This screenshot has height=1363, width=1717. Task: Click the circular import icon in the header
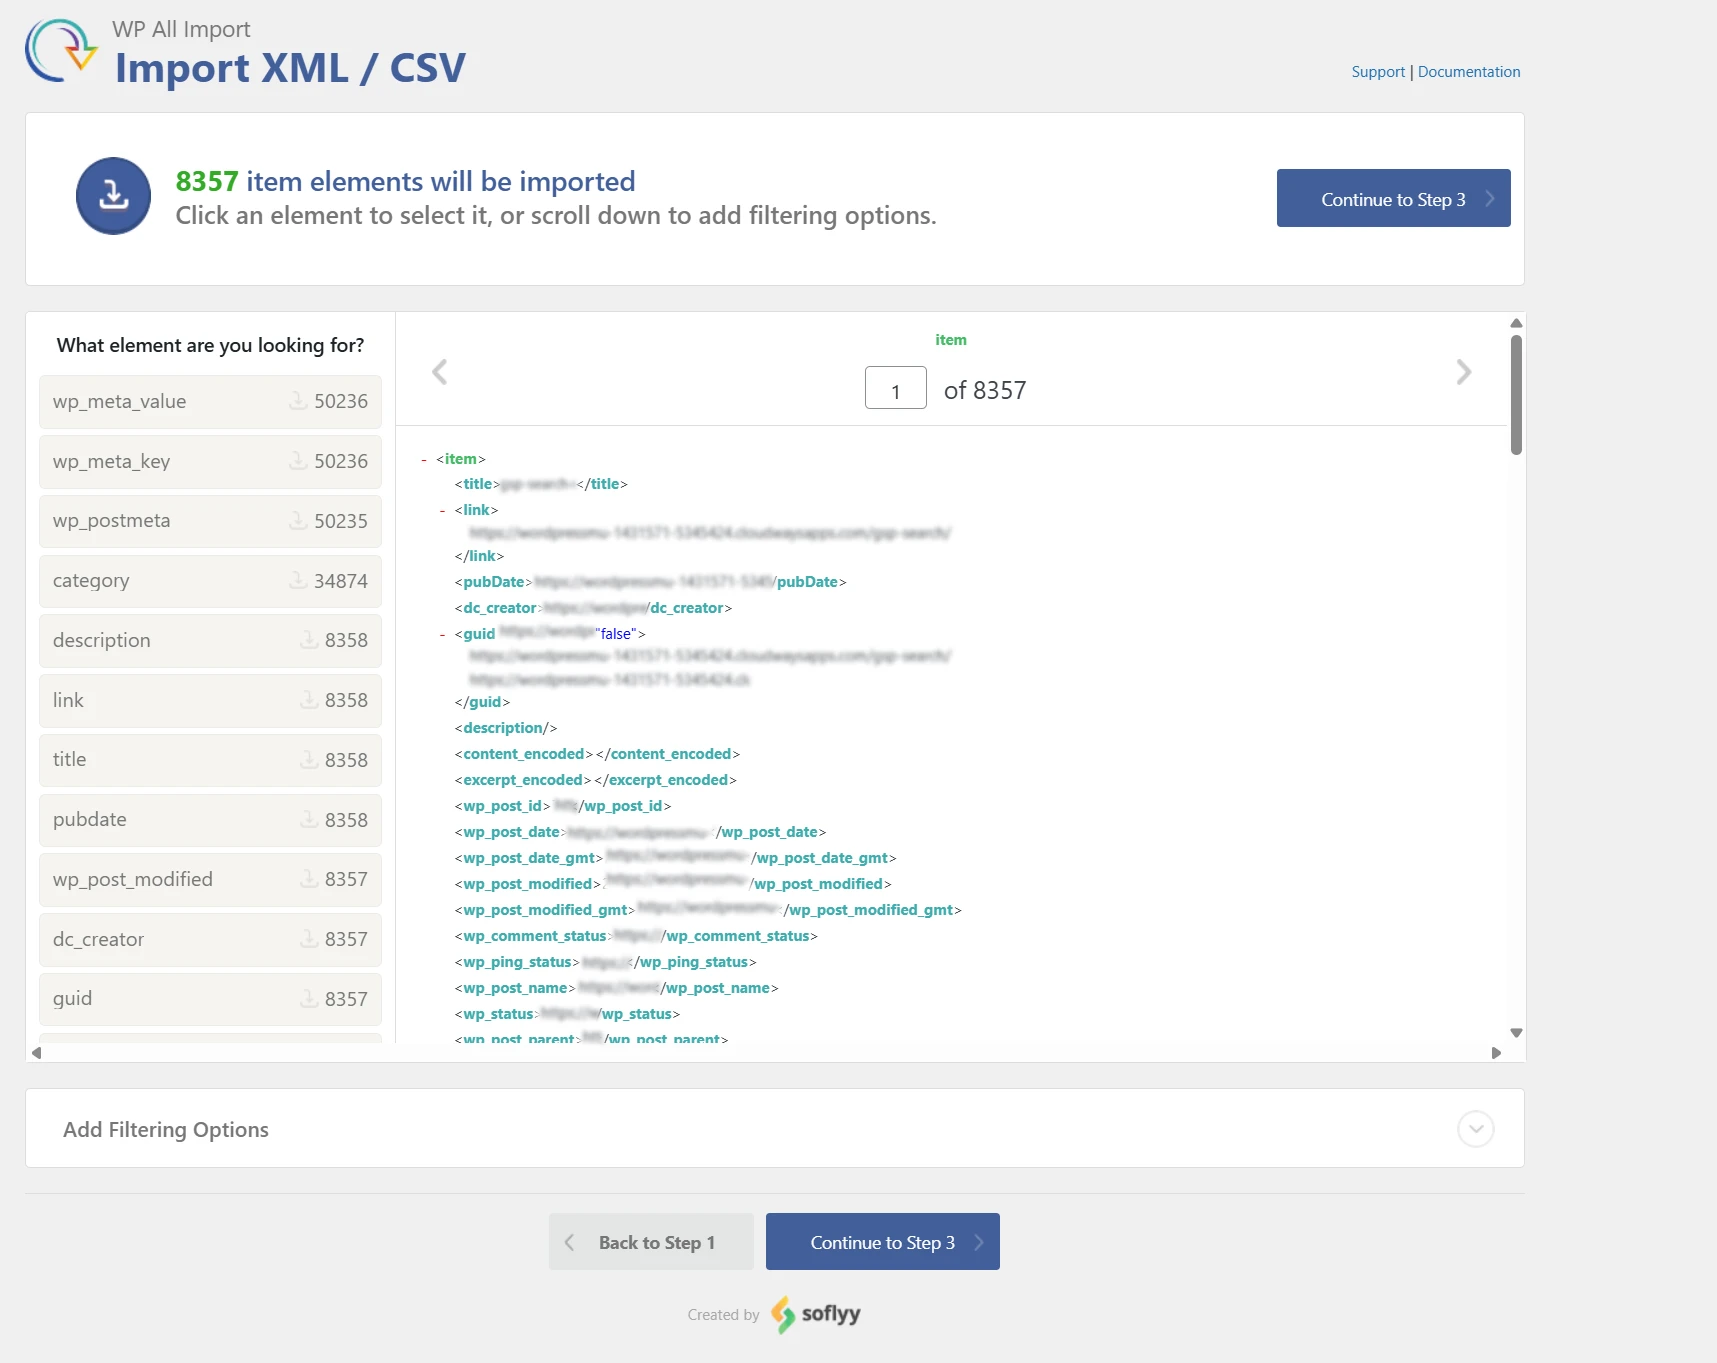pyautogui.click(x=113, y=196)
